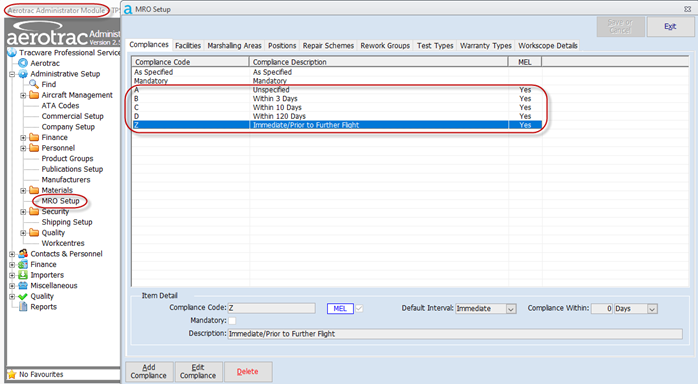Click the Find magnifier icon
698x384 pixels.
pyautogui.click(x=34, y=84)
